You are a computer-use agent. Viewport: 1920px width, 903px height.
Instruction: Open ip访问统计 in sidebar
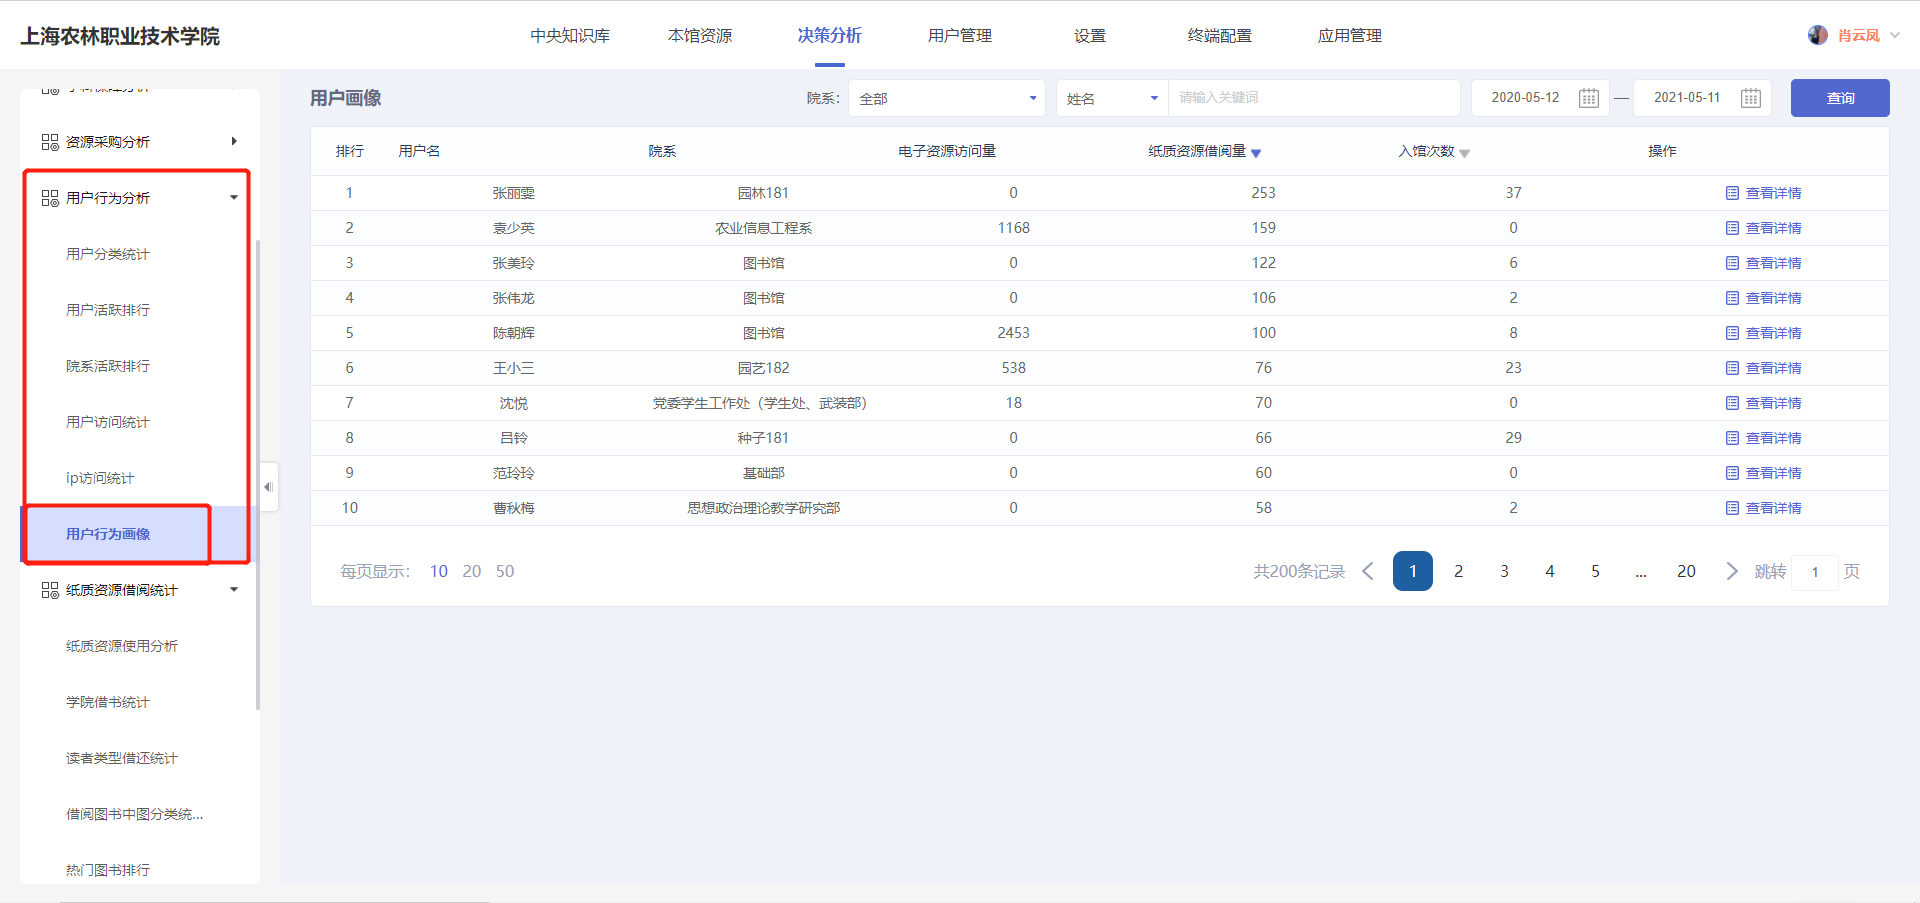click(x=100, y=478)
